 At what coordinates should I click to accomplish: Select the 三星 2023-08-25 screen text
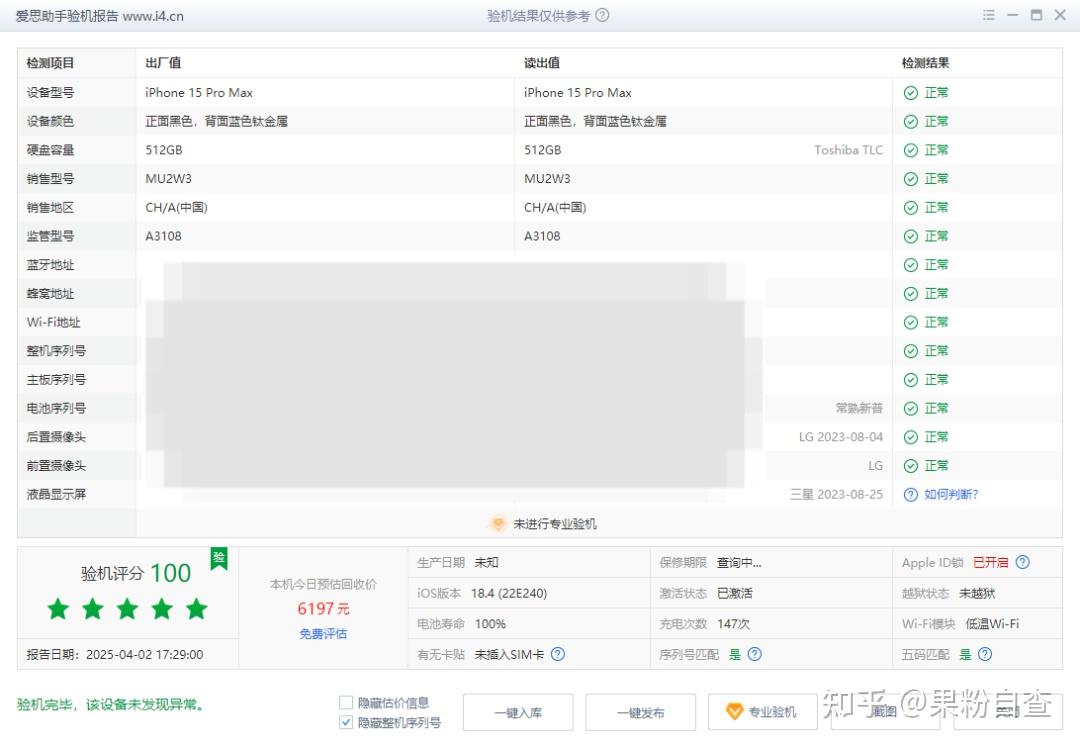[x=836, y=494]
